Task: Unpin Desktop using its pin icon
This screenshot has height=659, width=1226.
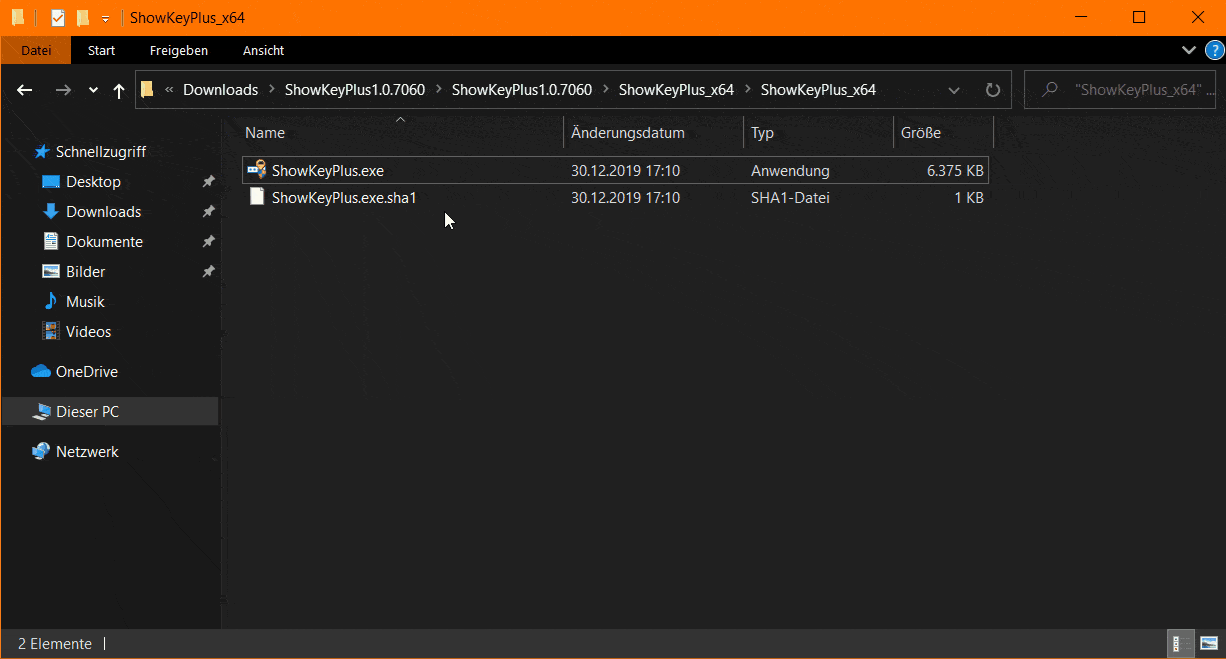Action: coord(208,182)
